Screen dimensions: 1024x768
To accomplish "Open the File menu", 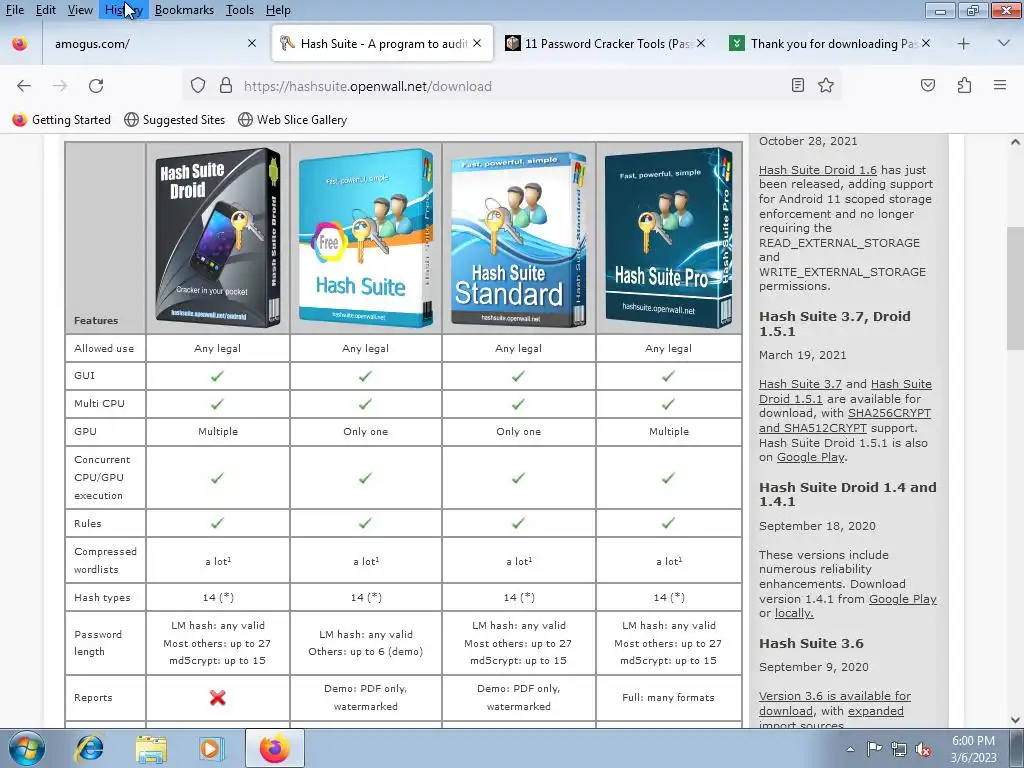I will click(14, 10).
